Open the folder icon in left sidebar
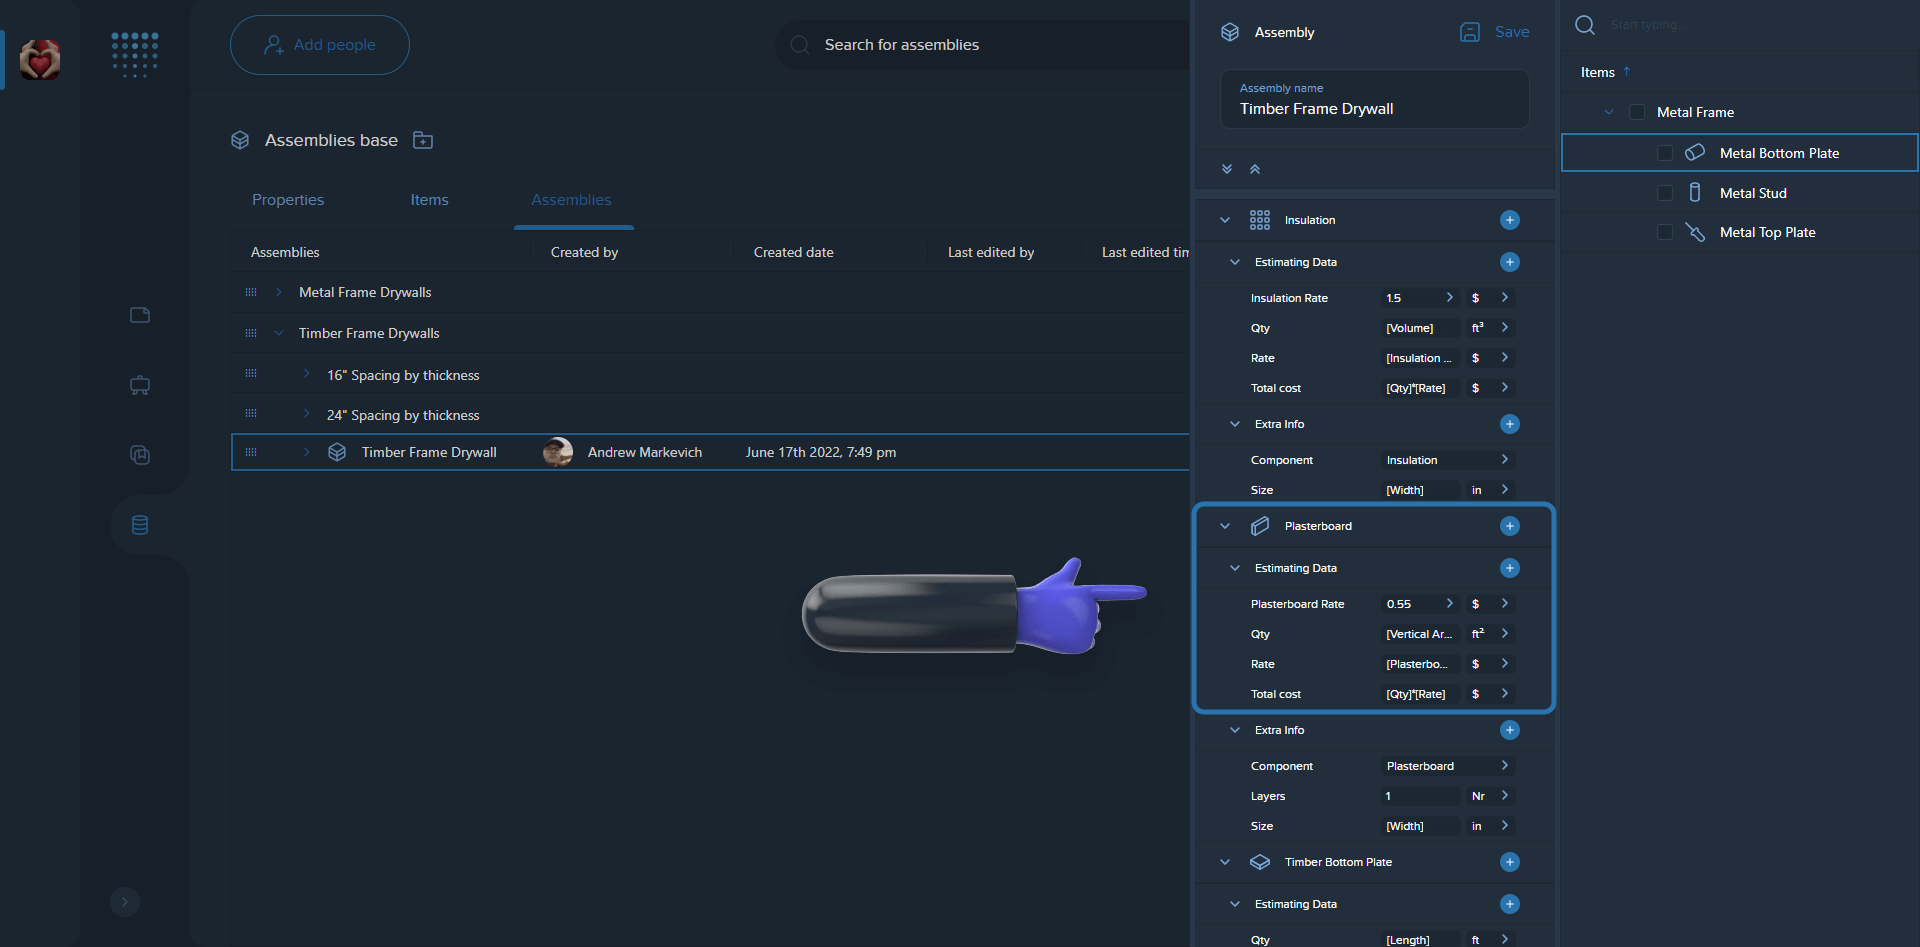 tap(140, 315)
